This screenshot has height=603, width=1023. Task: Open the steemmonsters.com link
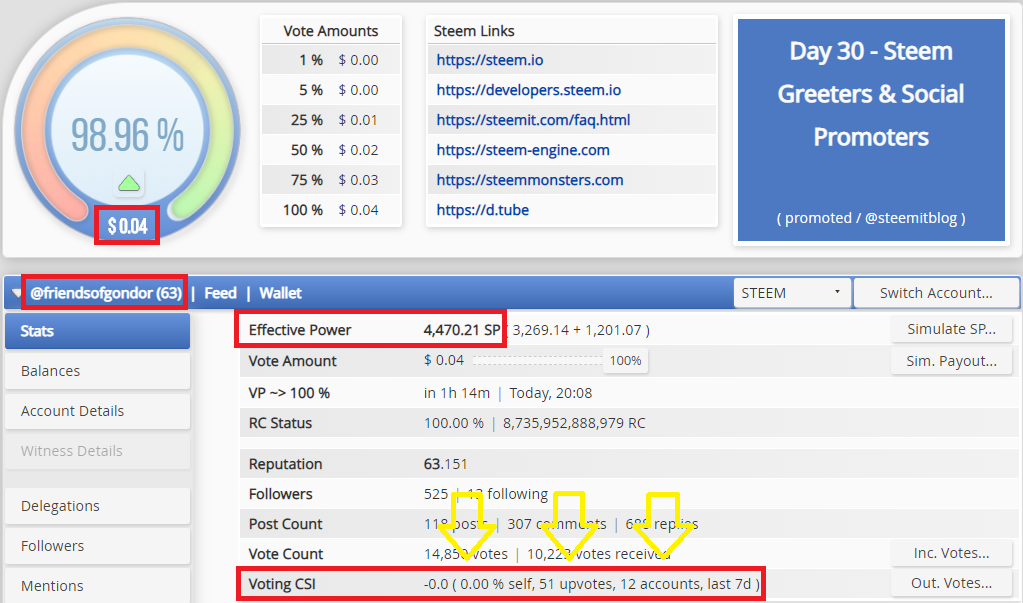pos(530,180)
